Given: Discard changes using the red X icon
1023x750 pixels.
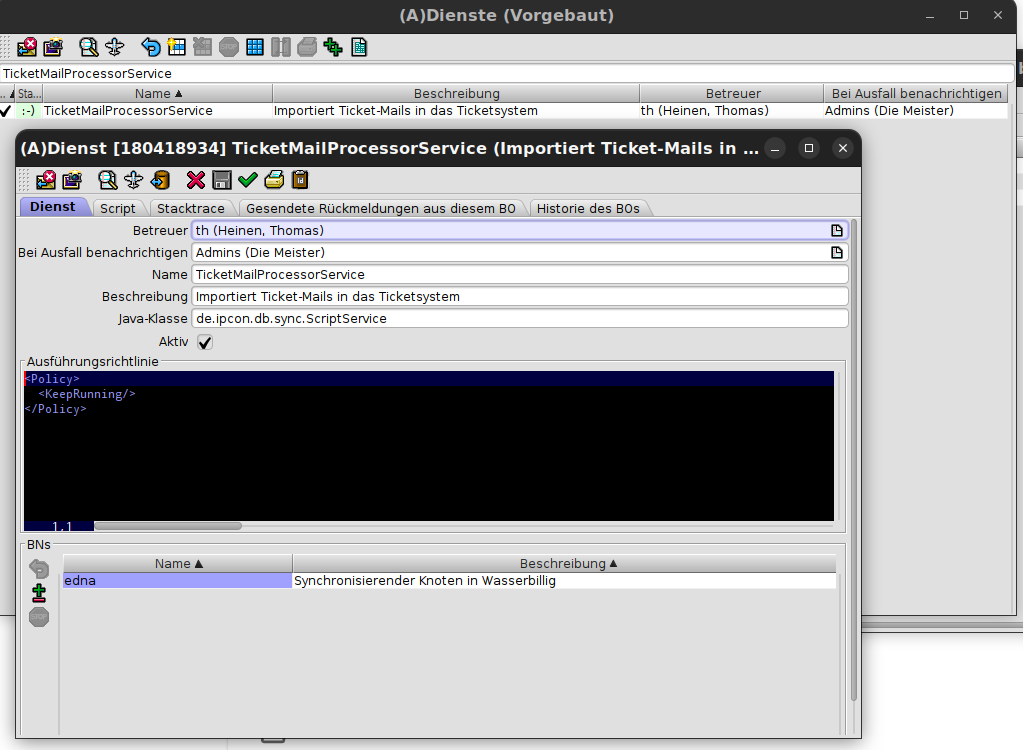Looking at the screenshot, I should [x=194, y=180].
